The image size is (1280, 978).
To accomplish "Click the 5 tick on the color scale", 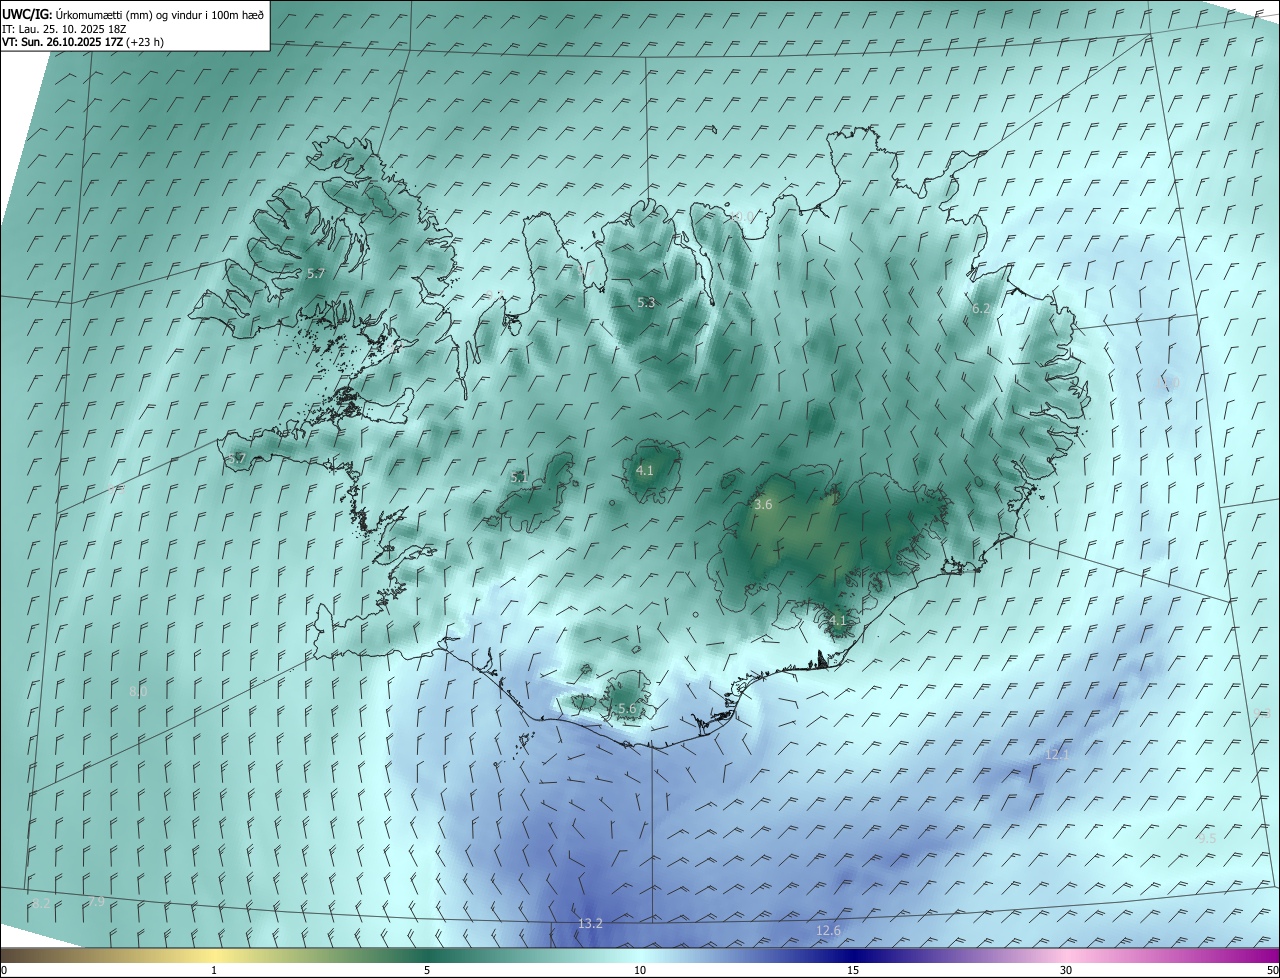I will point(427,970).
